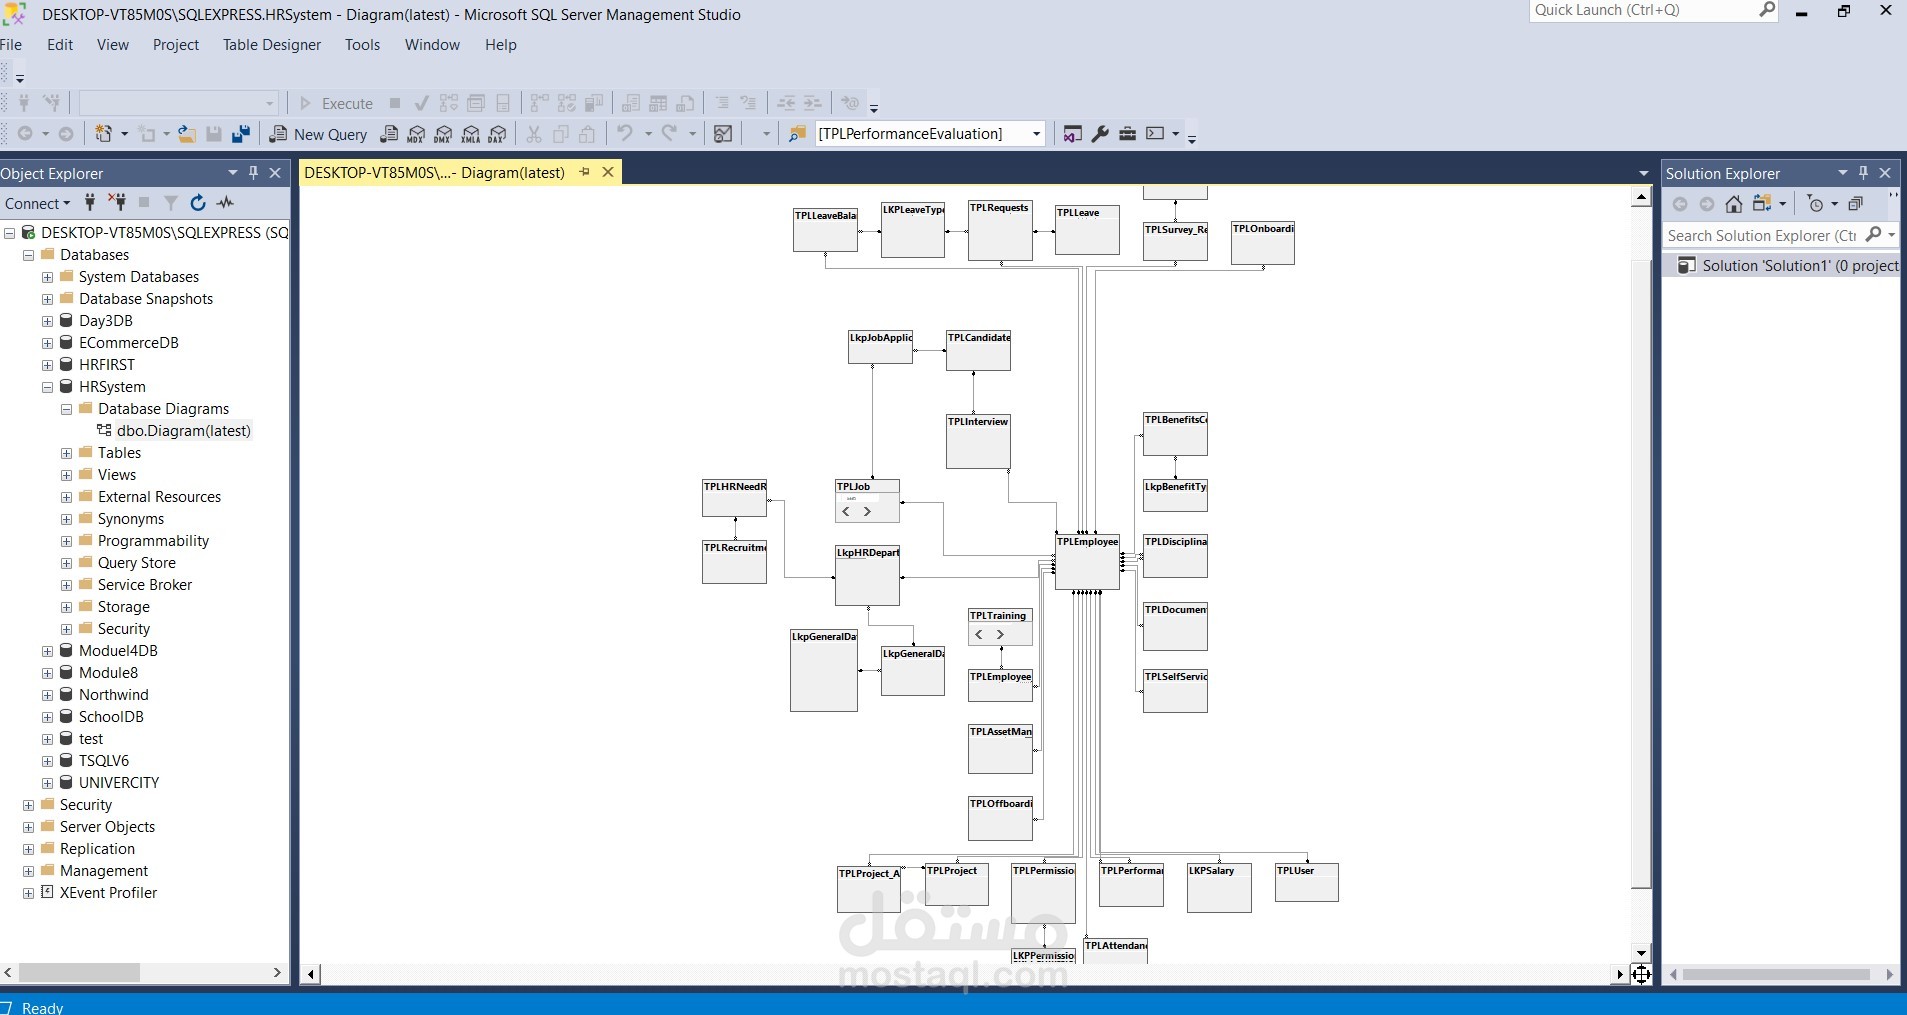Pin the Object Explorer panel

254,173
